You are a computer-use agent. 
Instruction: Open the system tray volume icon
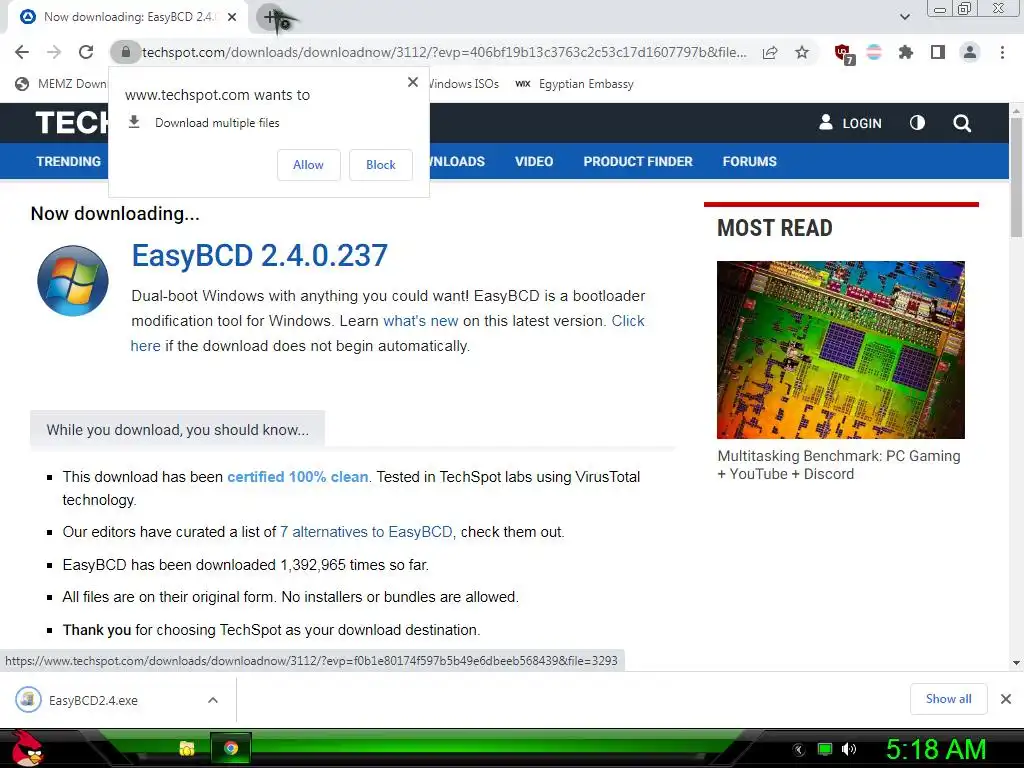tap(849, 749)
